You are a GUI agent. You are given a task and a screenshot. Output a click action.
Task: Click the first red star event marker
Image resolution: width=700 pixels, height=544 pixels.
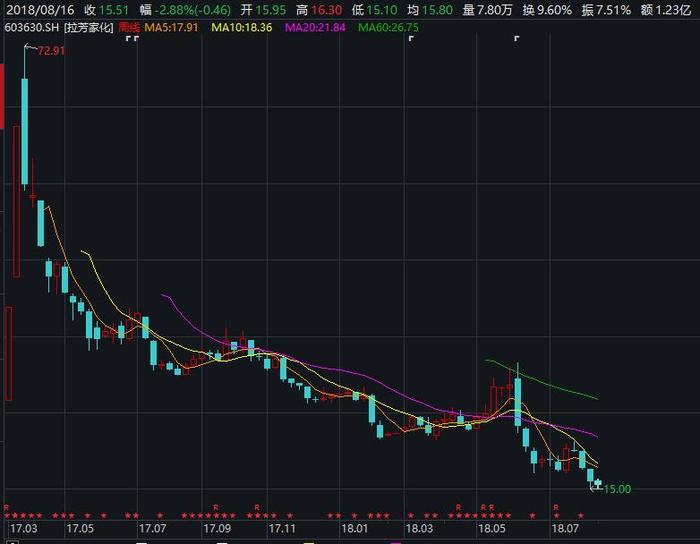pos(8,515)
